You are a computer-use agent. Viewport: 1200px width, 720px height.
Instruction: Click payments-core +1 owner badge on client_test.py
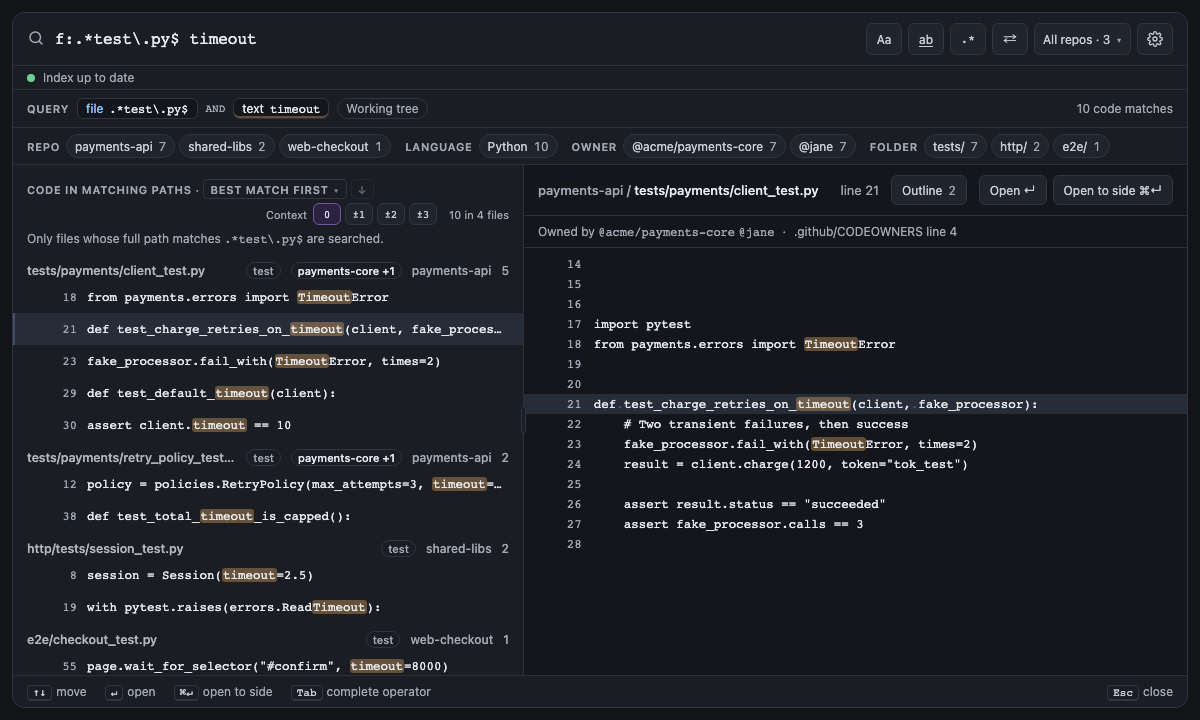tap(347, 271)
